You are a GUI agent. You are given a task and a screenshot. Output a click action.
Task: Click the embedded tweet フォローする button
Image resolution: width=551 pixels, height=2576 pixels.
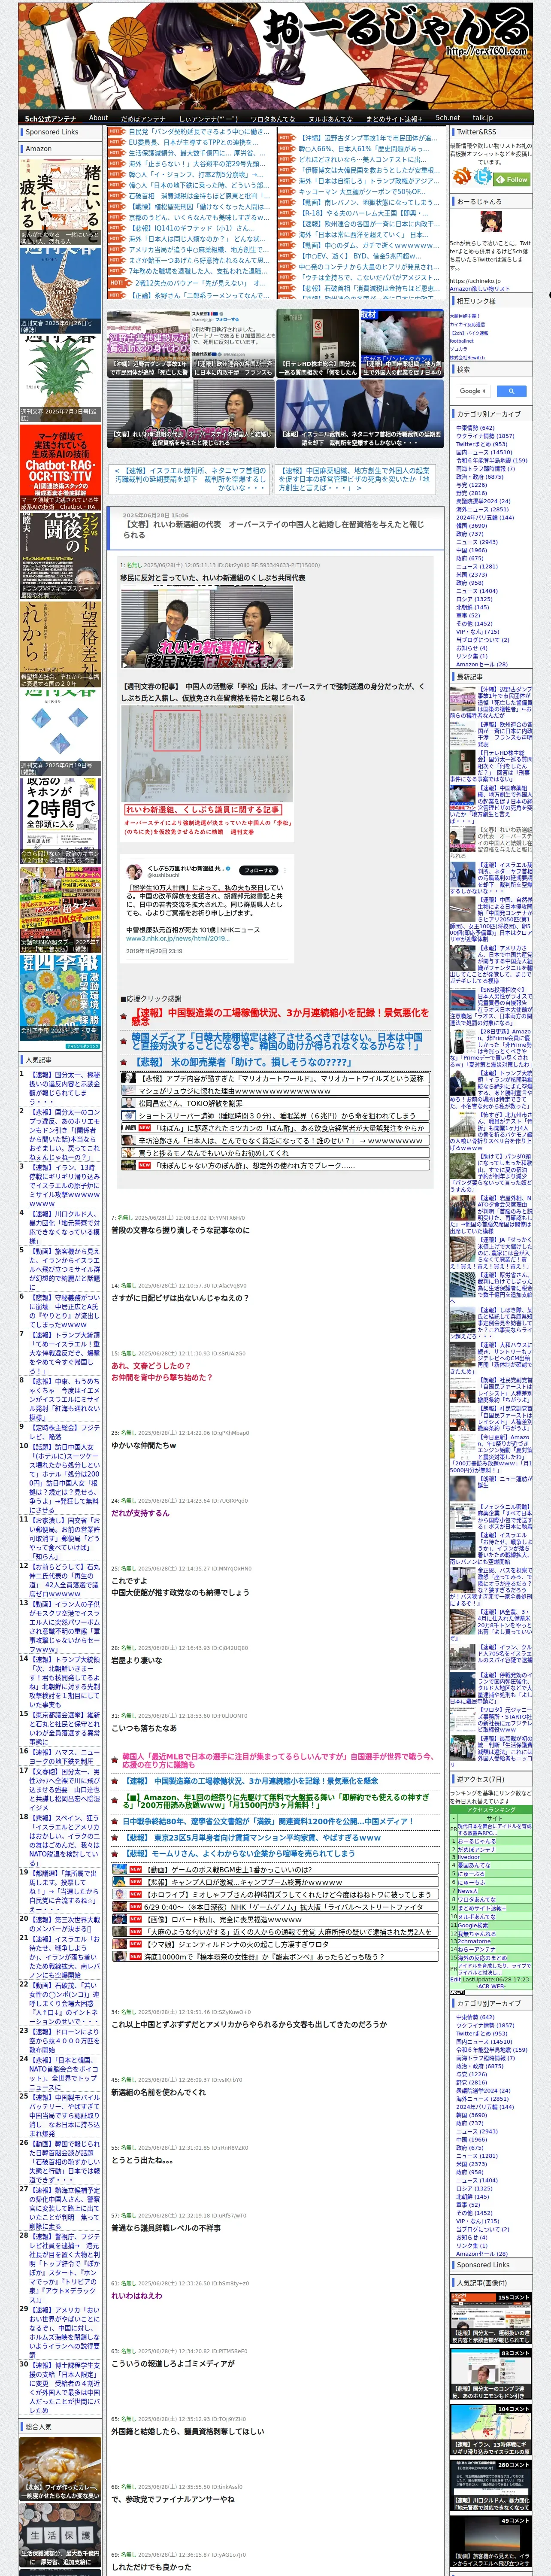259,870
